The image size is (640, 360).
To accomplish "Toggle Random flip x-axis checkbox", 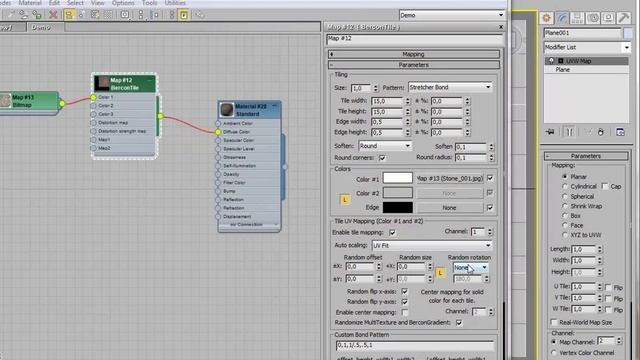I will coord(404,292).
